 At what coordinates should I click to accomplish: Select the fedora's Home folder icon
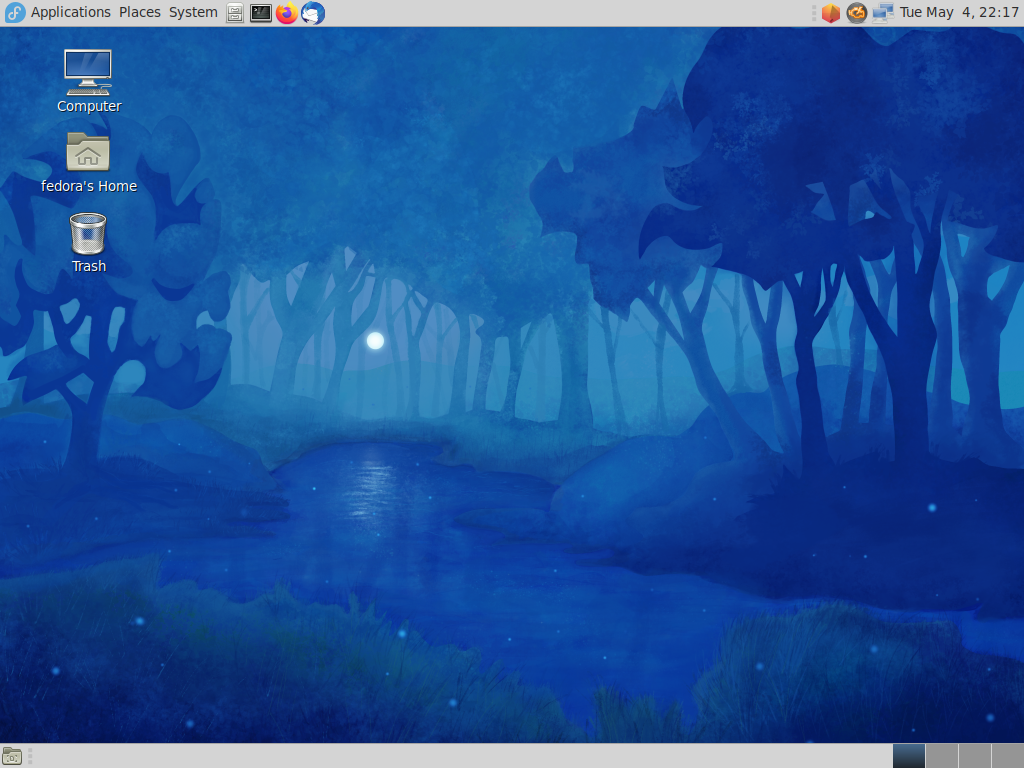coord(88,163)
